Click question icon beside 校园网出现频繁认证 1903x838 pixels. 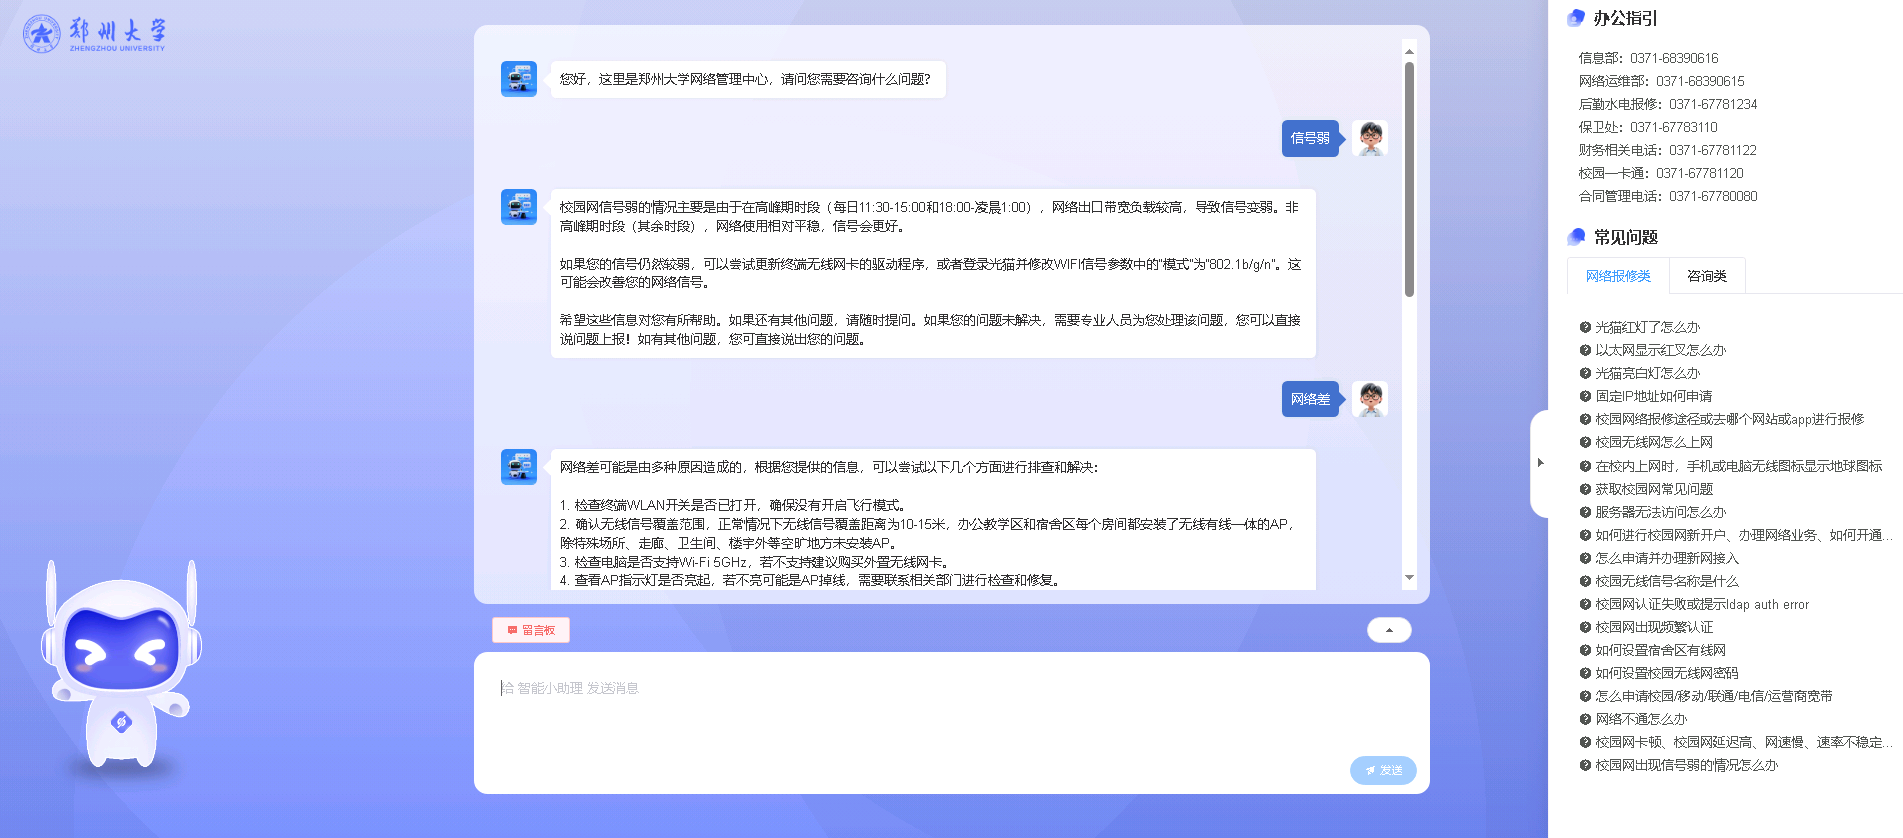click(x=1585, y=627)
